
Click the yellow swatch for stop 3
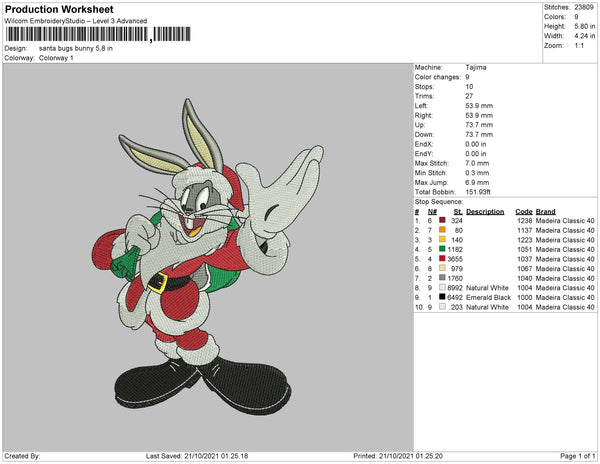click(442, 239)
